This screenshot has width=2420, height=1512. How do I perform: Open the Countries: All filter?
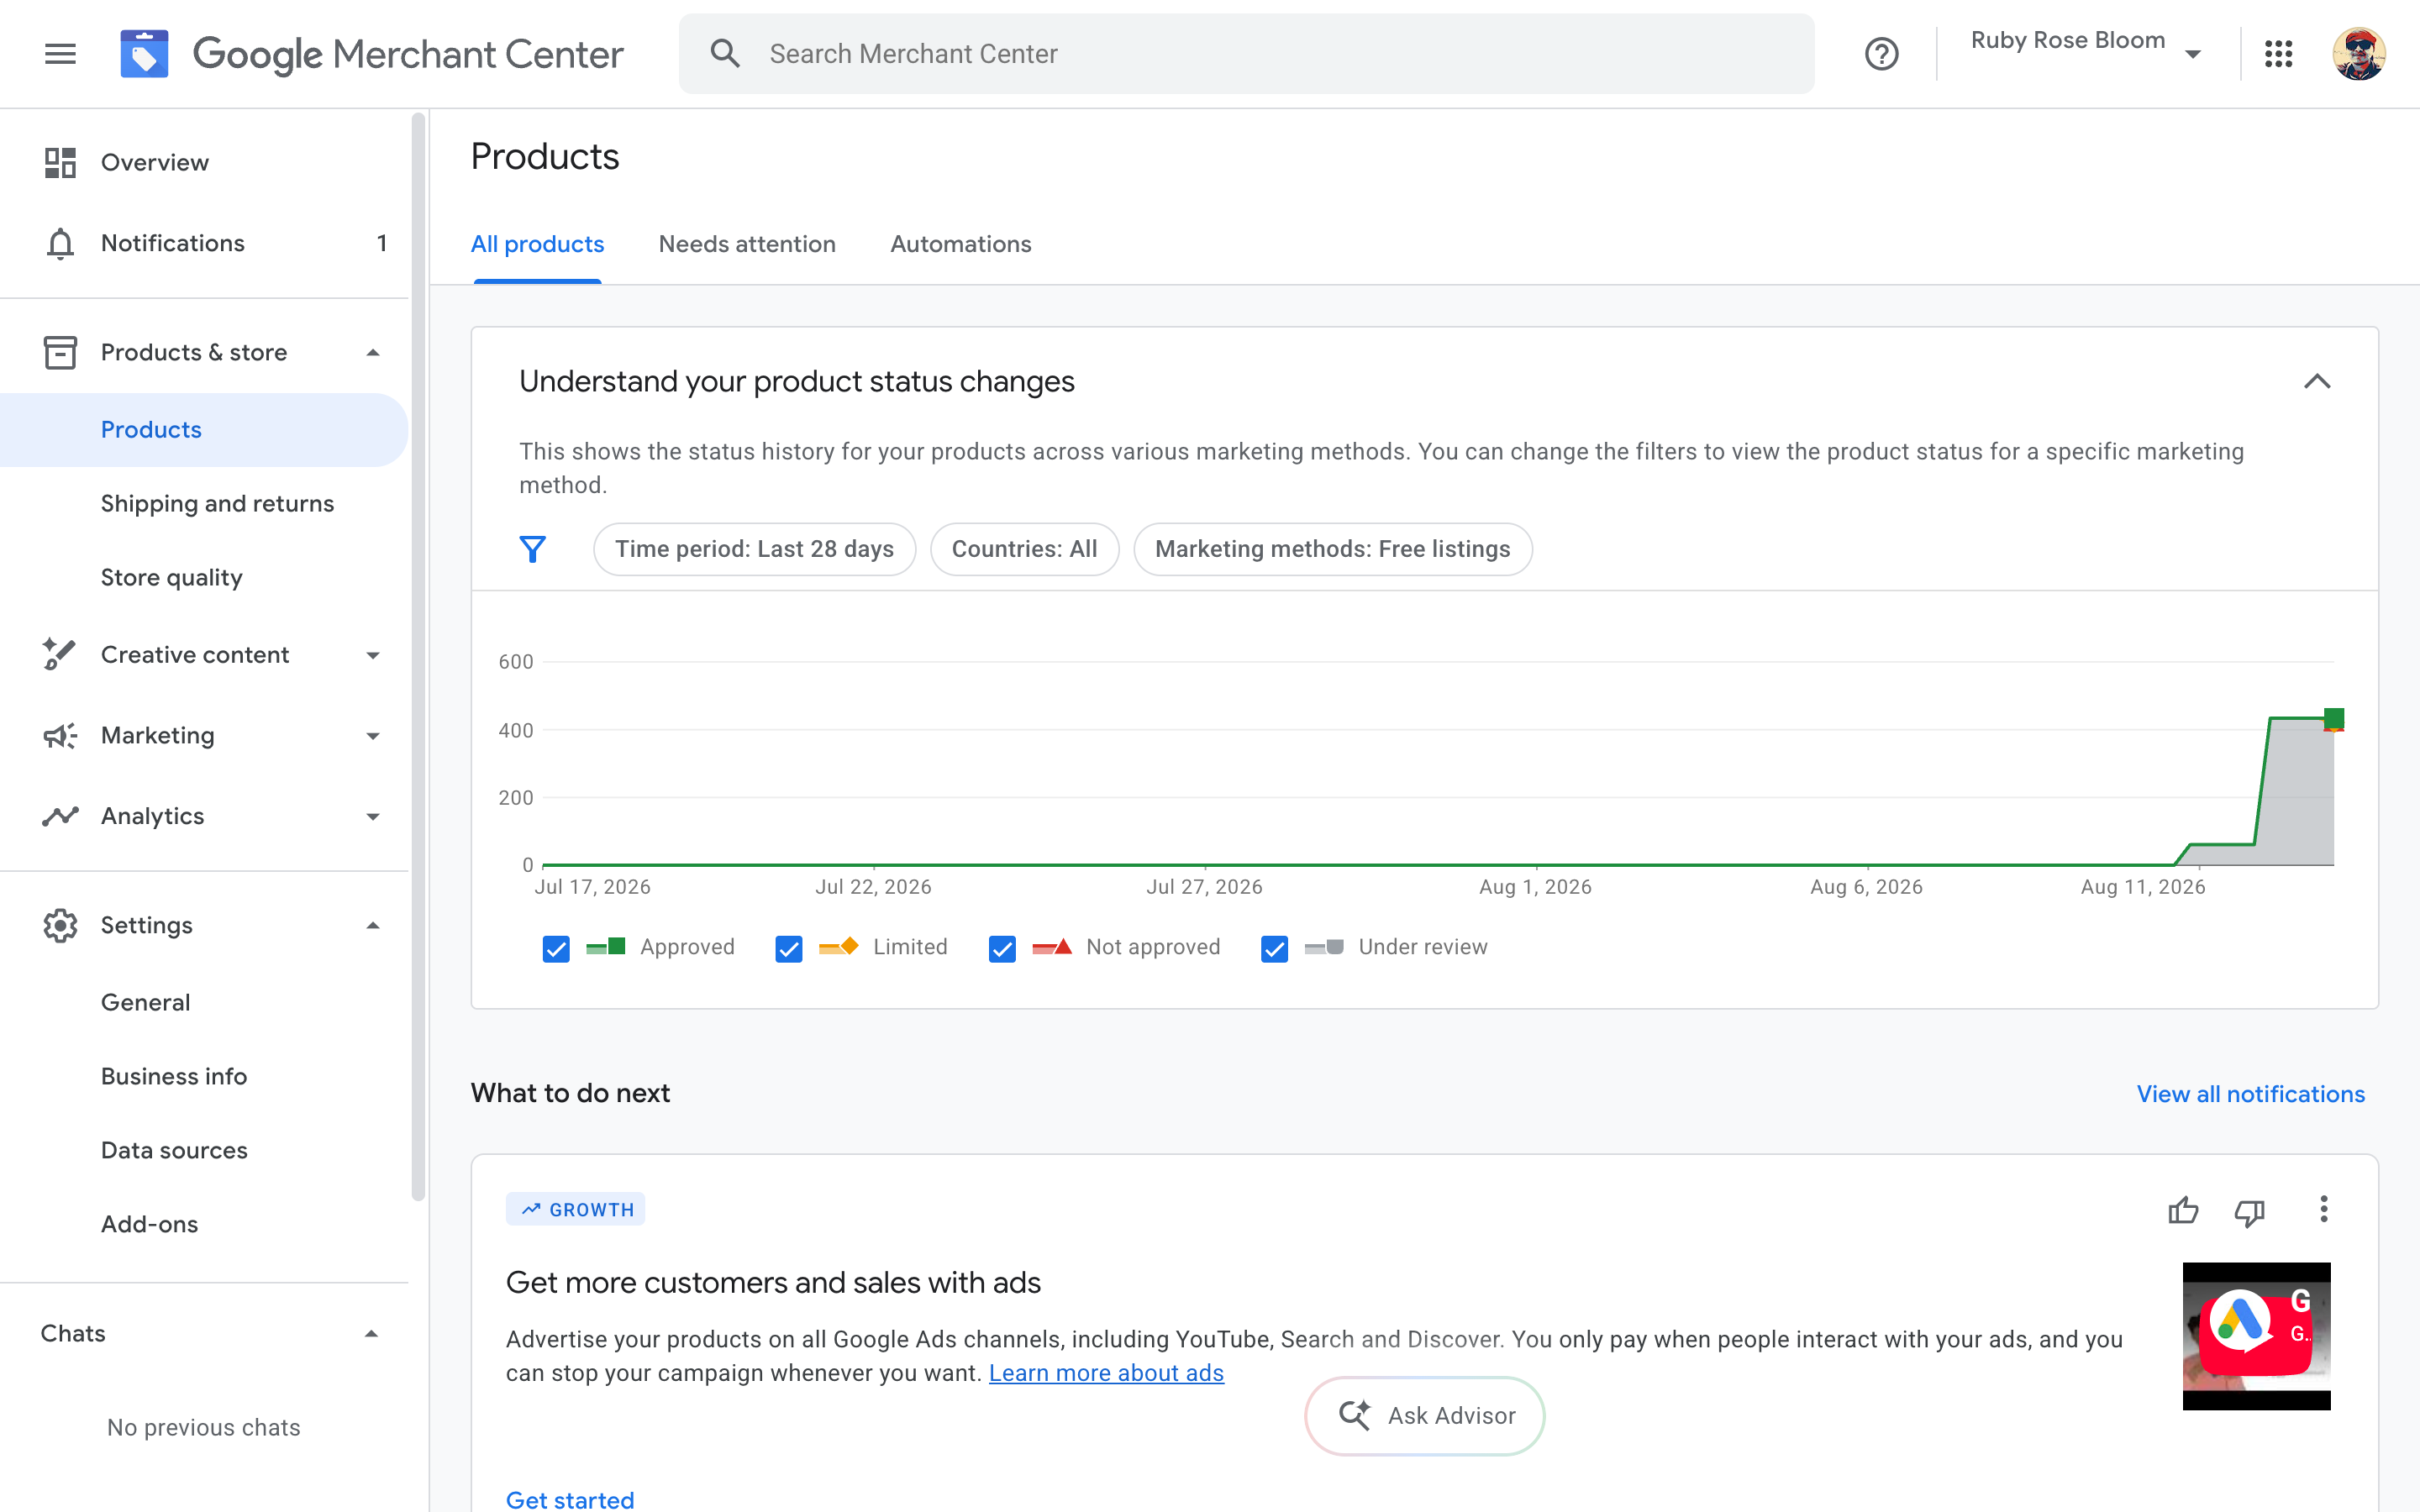[1024, 549]
